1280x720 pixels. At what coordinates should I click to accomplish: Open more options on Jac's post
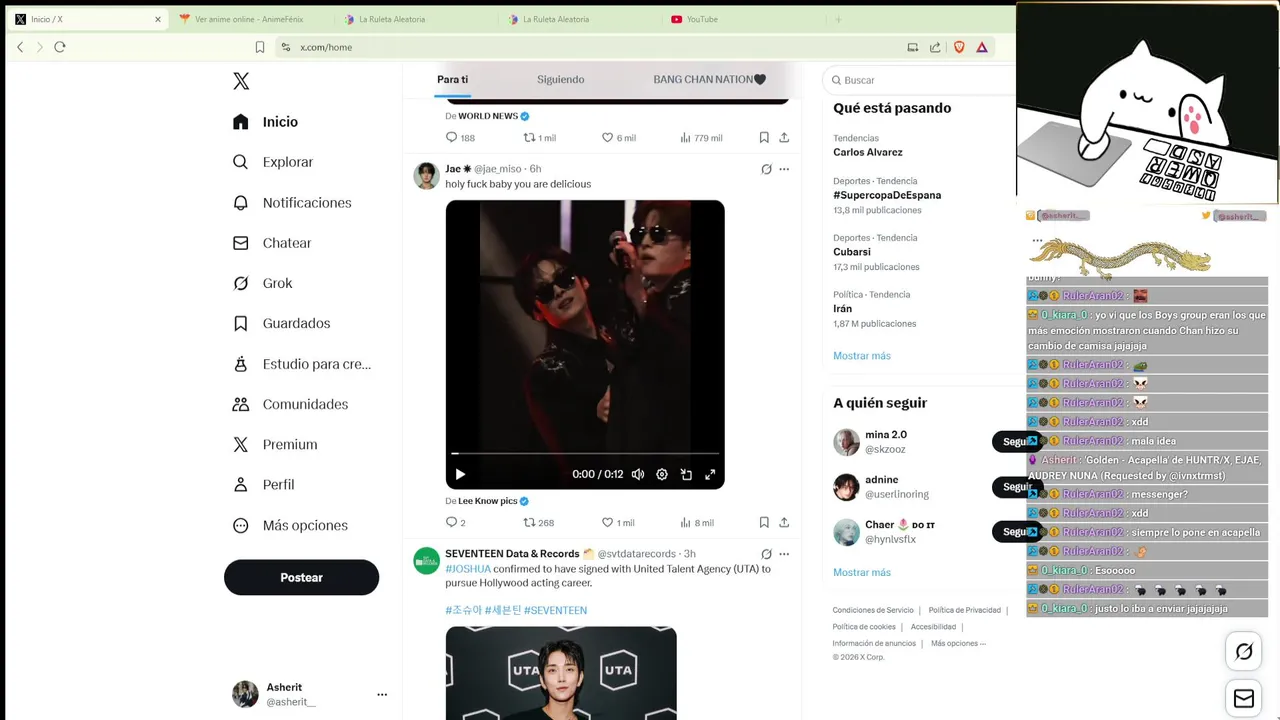coord(784,169)
